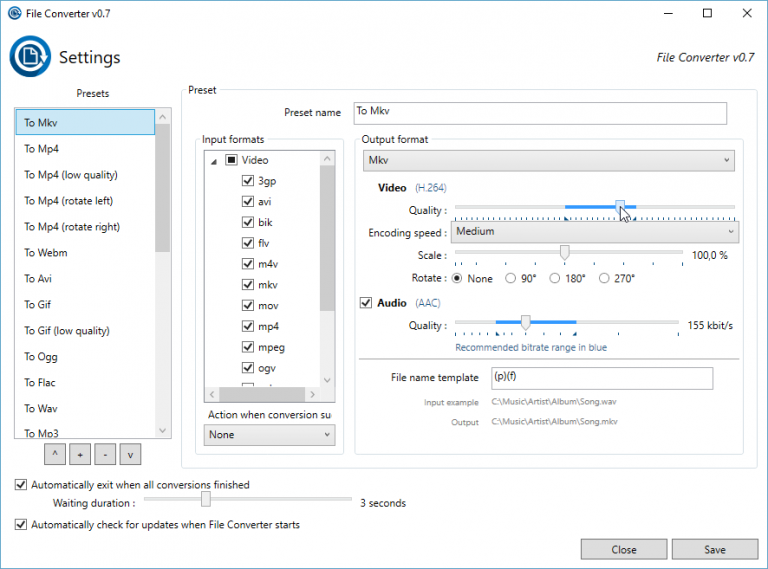
Task: Disable automatic update check on start
Action: point(21,524)
